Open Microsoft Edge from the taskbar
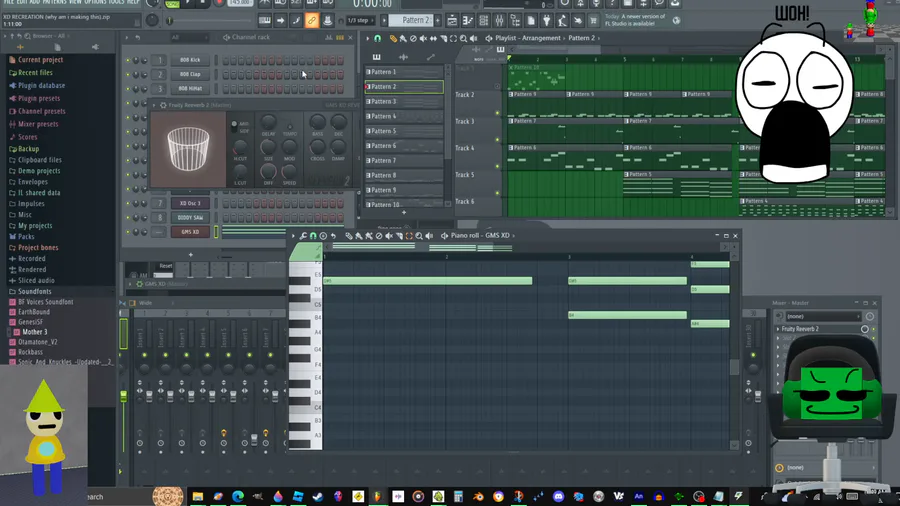The width and height of the screenshot is (900, 506). [238, 496]
